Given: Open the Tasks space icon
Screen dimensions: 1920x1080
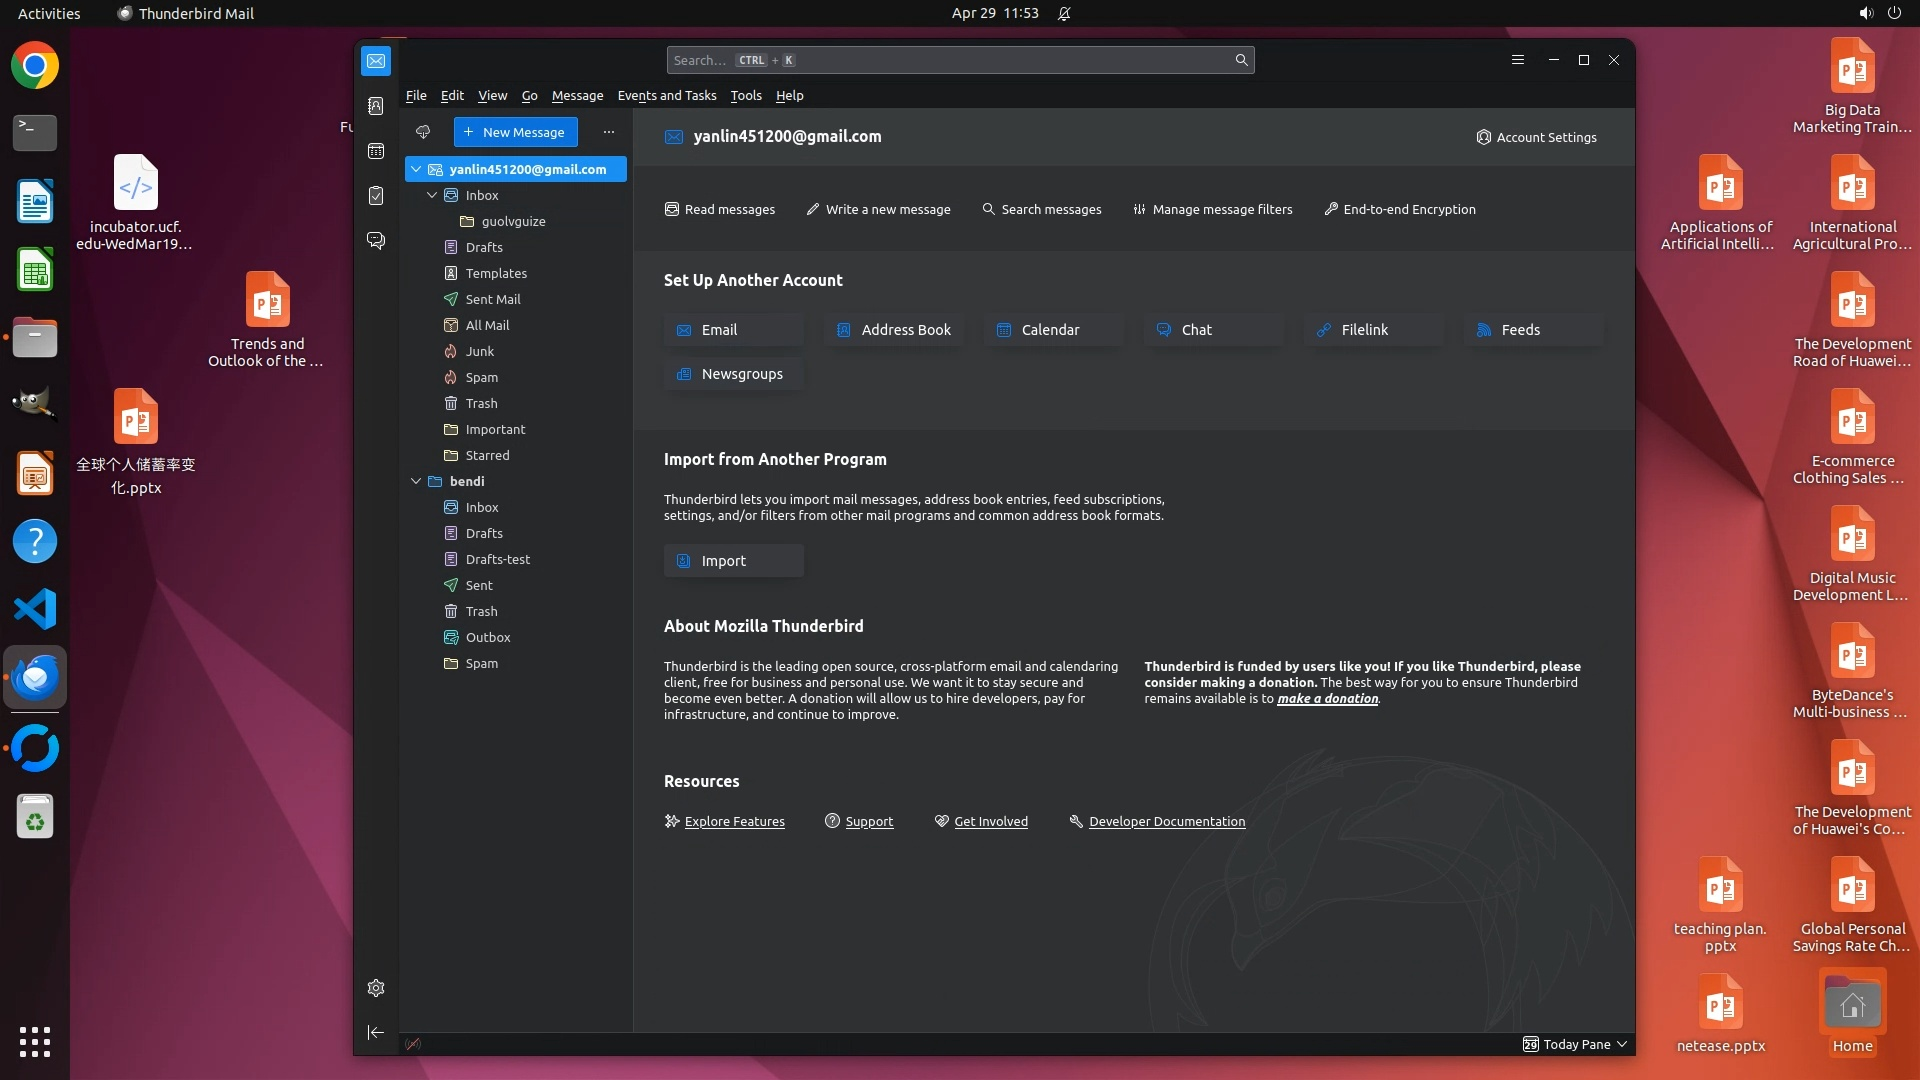Looking at the screenshot, I should [x=376, y=196].
